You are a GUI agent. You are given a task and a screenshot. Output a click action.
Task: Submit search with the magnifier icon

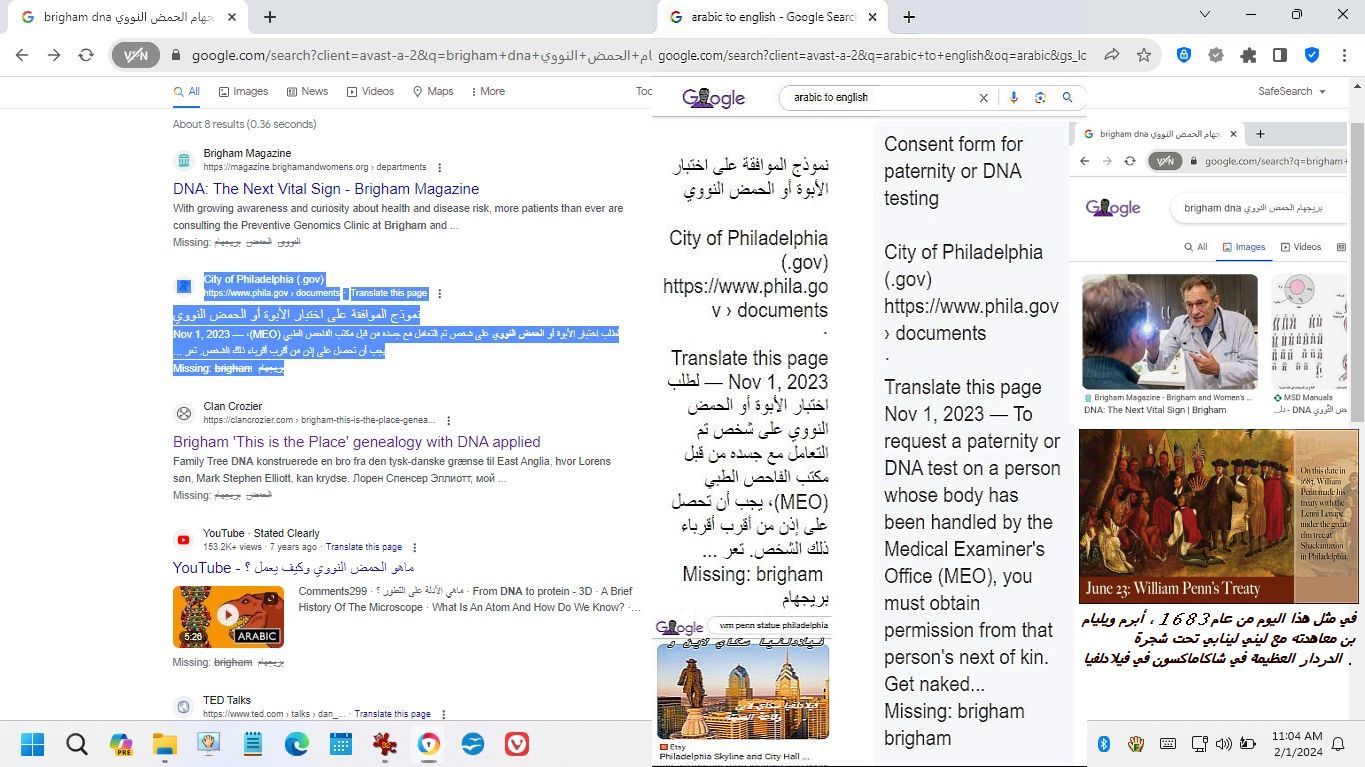pos(1067,98)
